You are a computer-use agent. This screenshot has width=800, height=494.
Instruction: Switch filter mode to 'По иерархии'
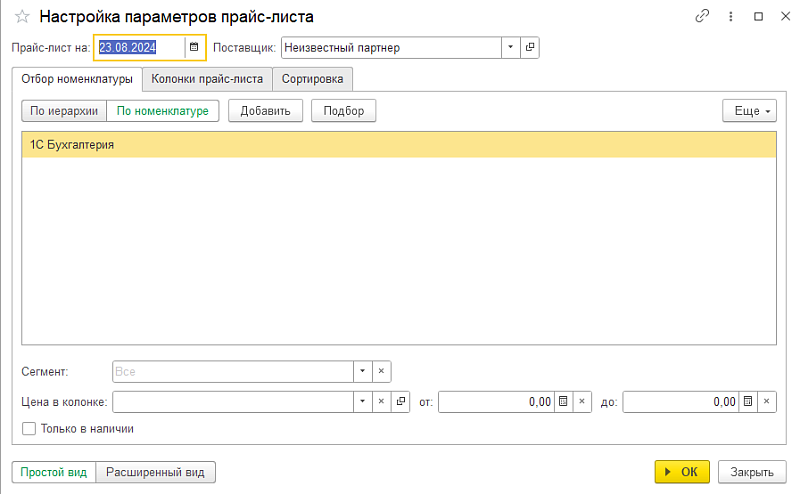pos(64,111)
